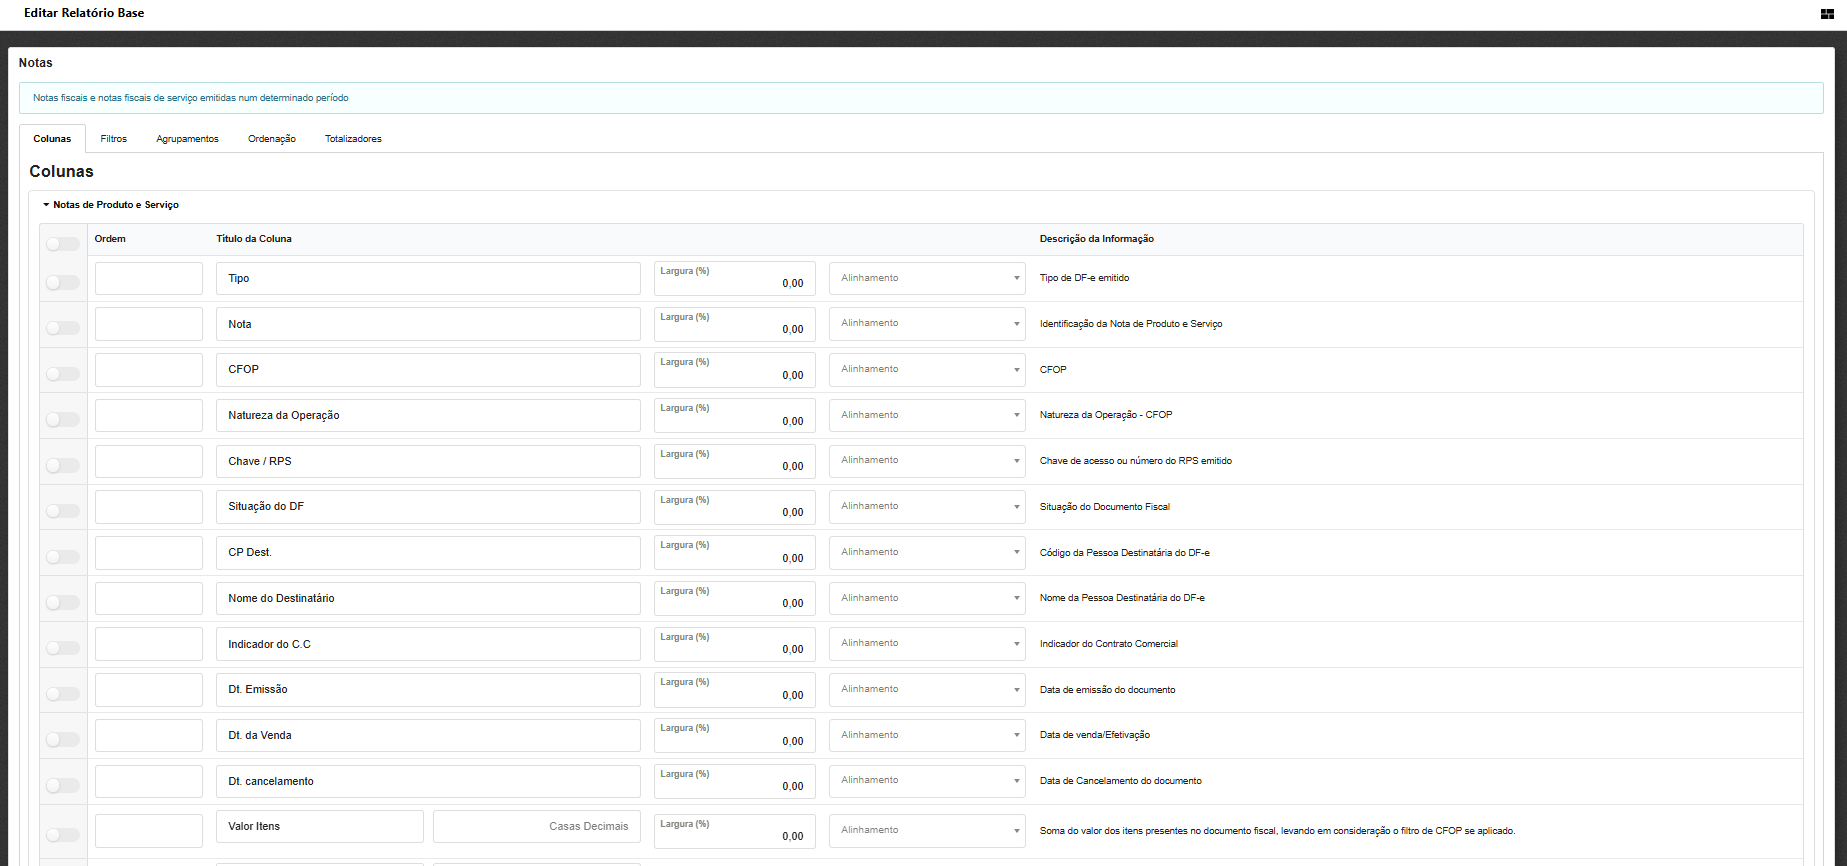Switch to the Filtros tab

pos(113,139)
